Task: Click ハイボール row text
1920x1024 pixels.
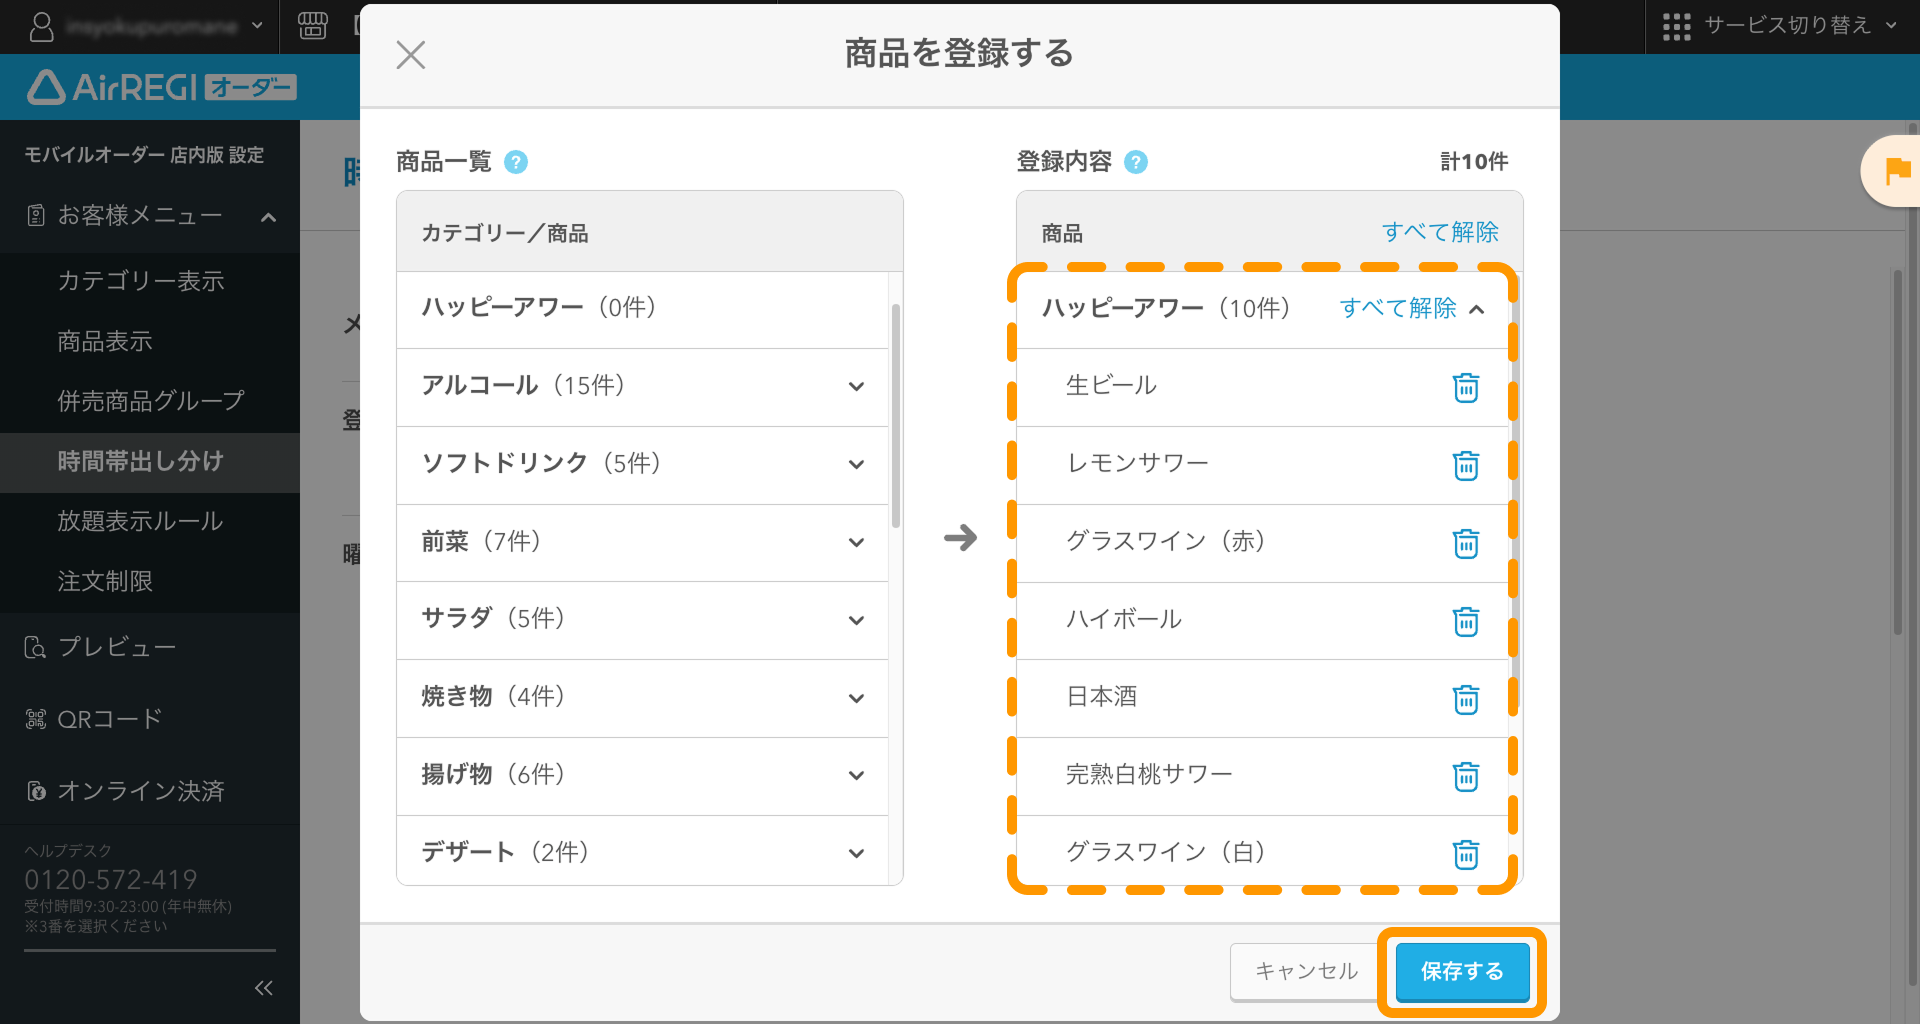Action: (x=1124, y=619)
